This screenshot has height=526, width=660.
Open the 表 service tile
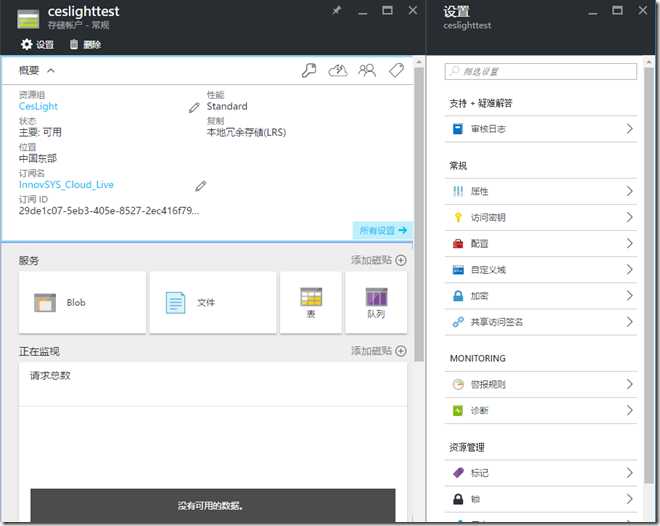311,303
